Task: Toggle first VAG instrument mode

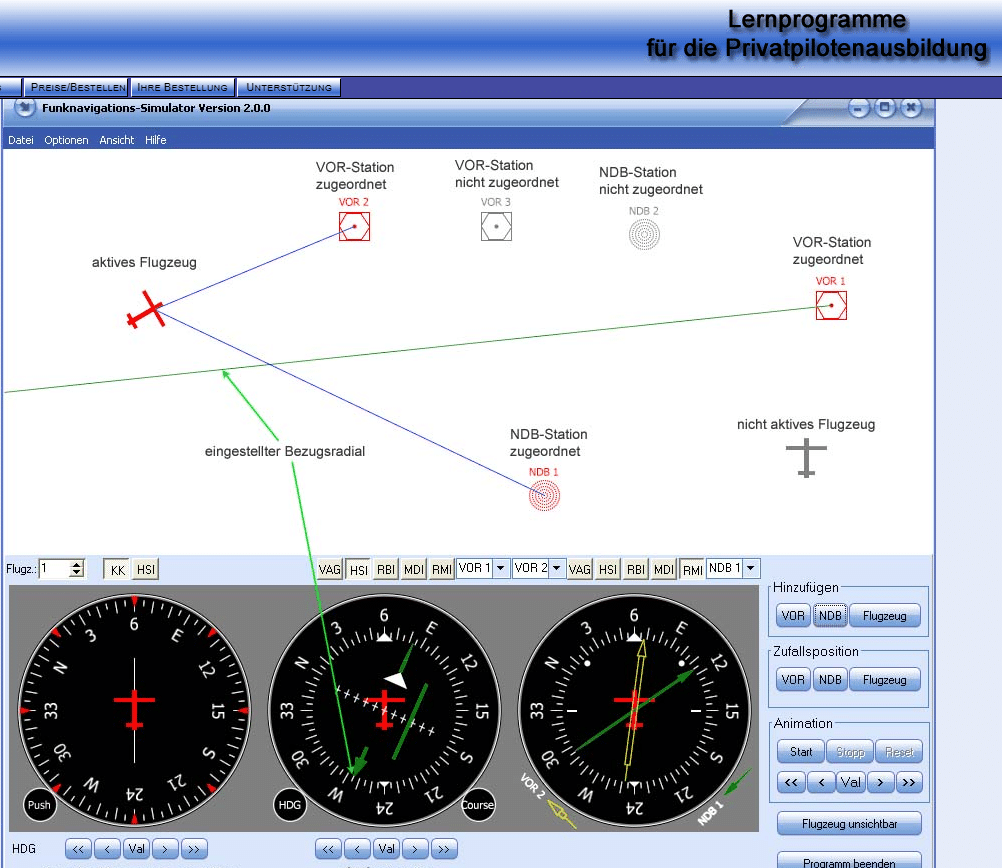Action: [x=330, y=569]
